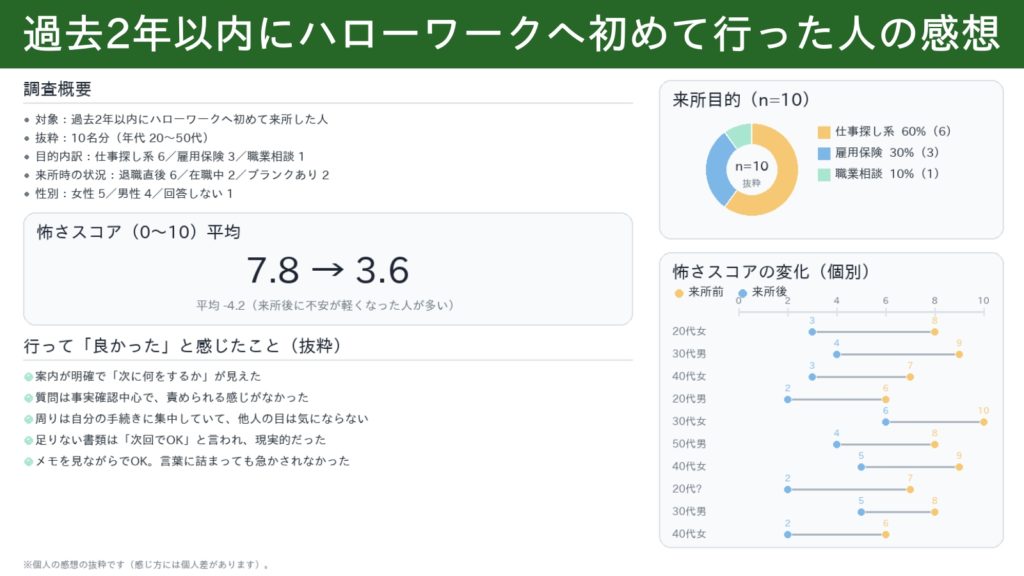Select the blue 雇用保険 legend swatch

tap(823, 155)
